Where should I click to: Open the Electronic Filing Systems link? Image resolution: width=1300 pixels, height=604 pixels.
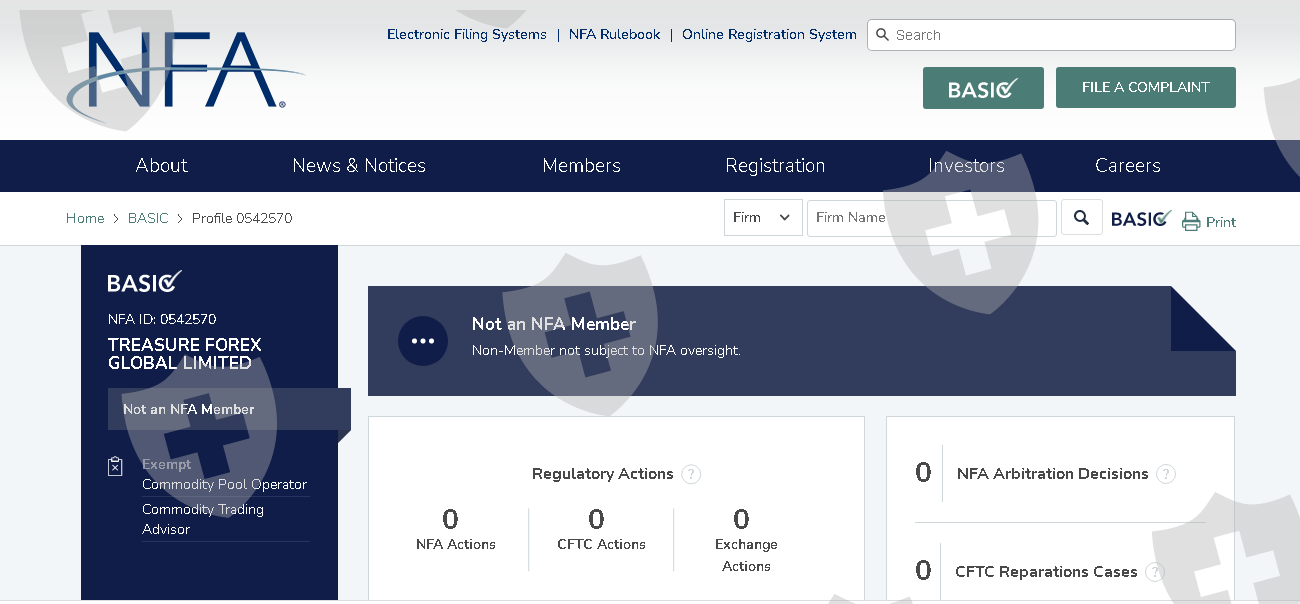[466, 34]
